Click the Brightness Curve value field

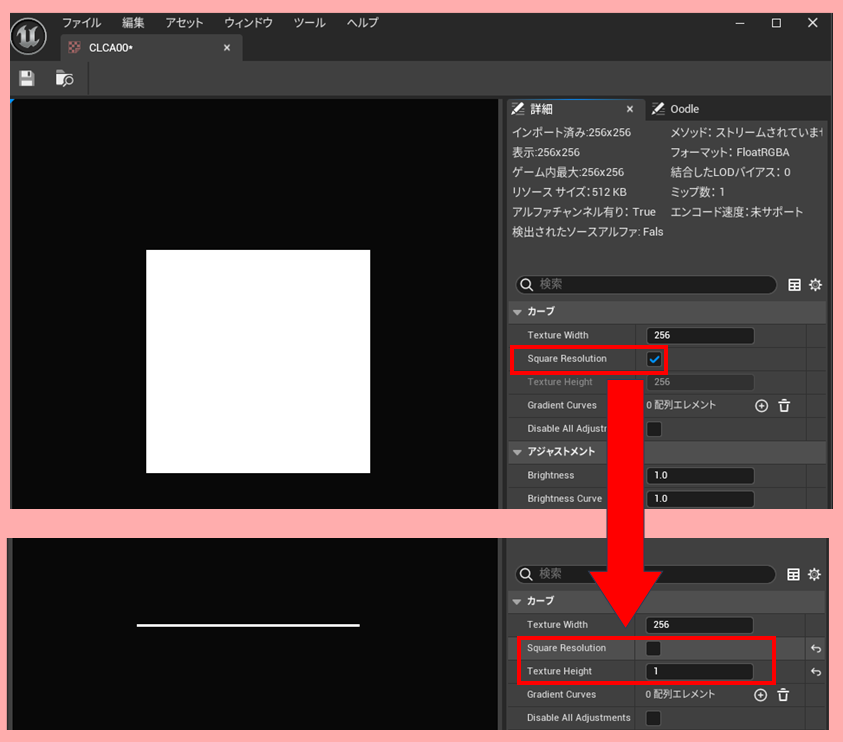(x=700, y=498)
